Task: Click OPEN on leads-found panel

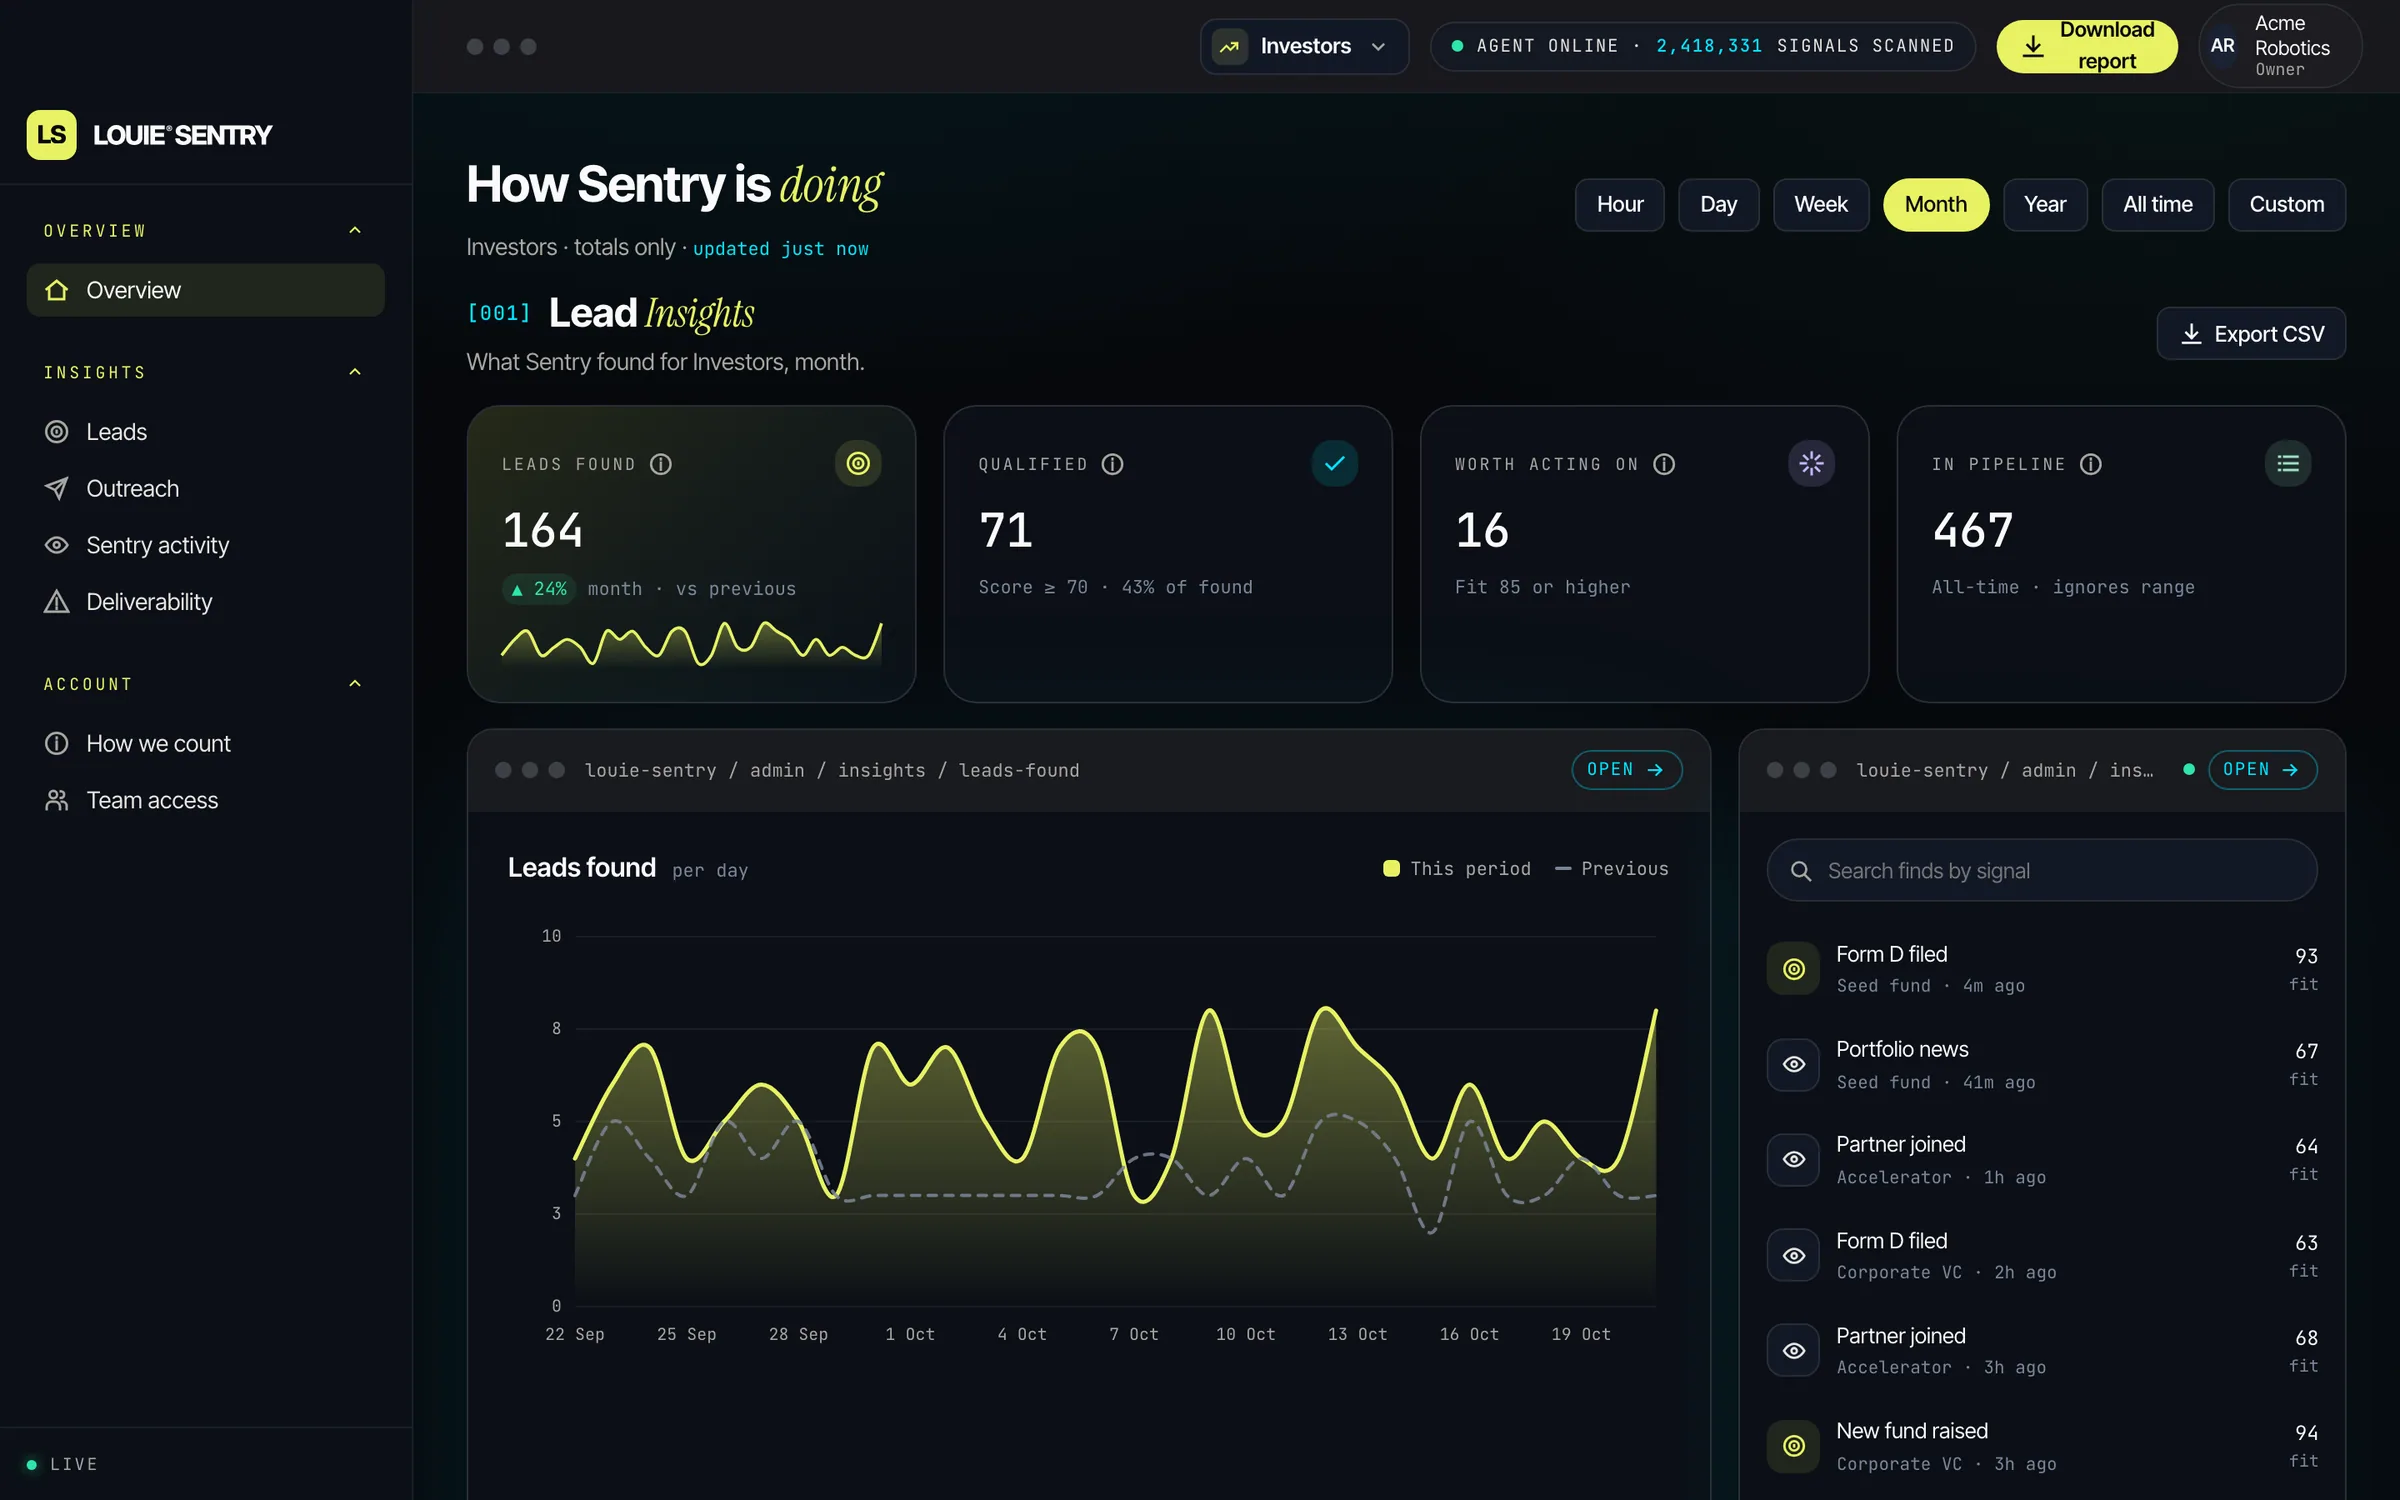Action: tap(1627, 770)
